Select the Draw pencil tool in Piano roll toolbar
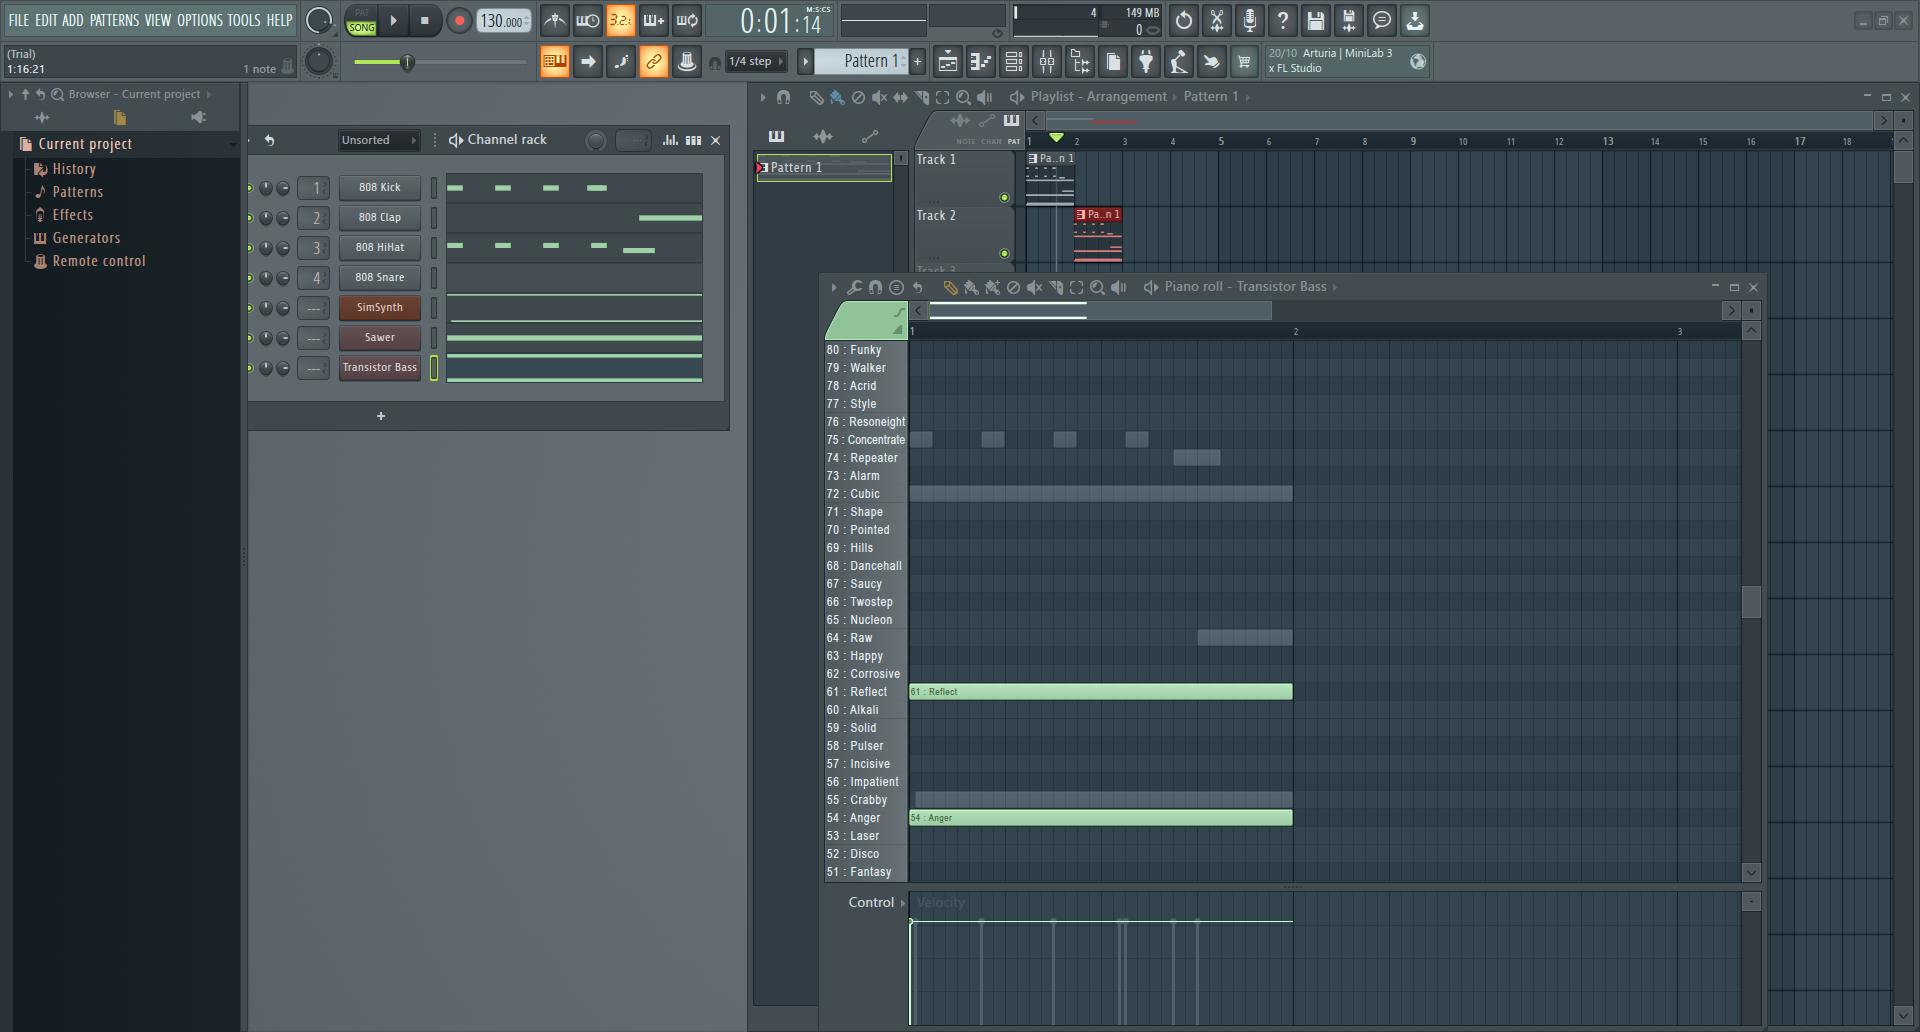The image size is (1920, 1032). tap(950, 287)
